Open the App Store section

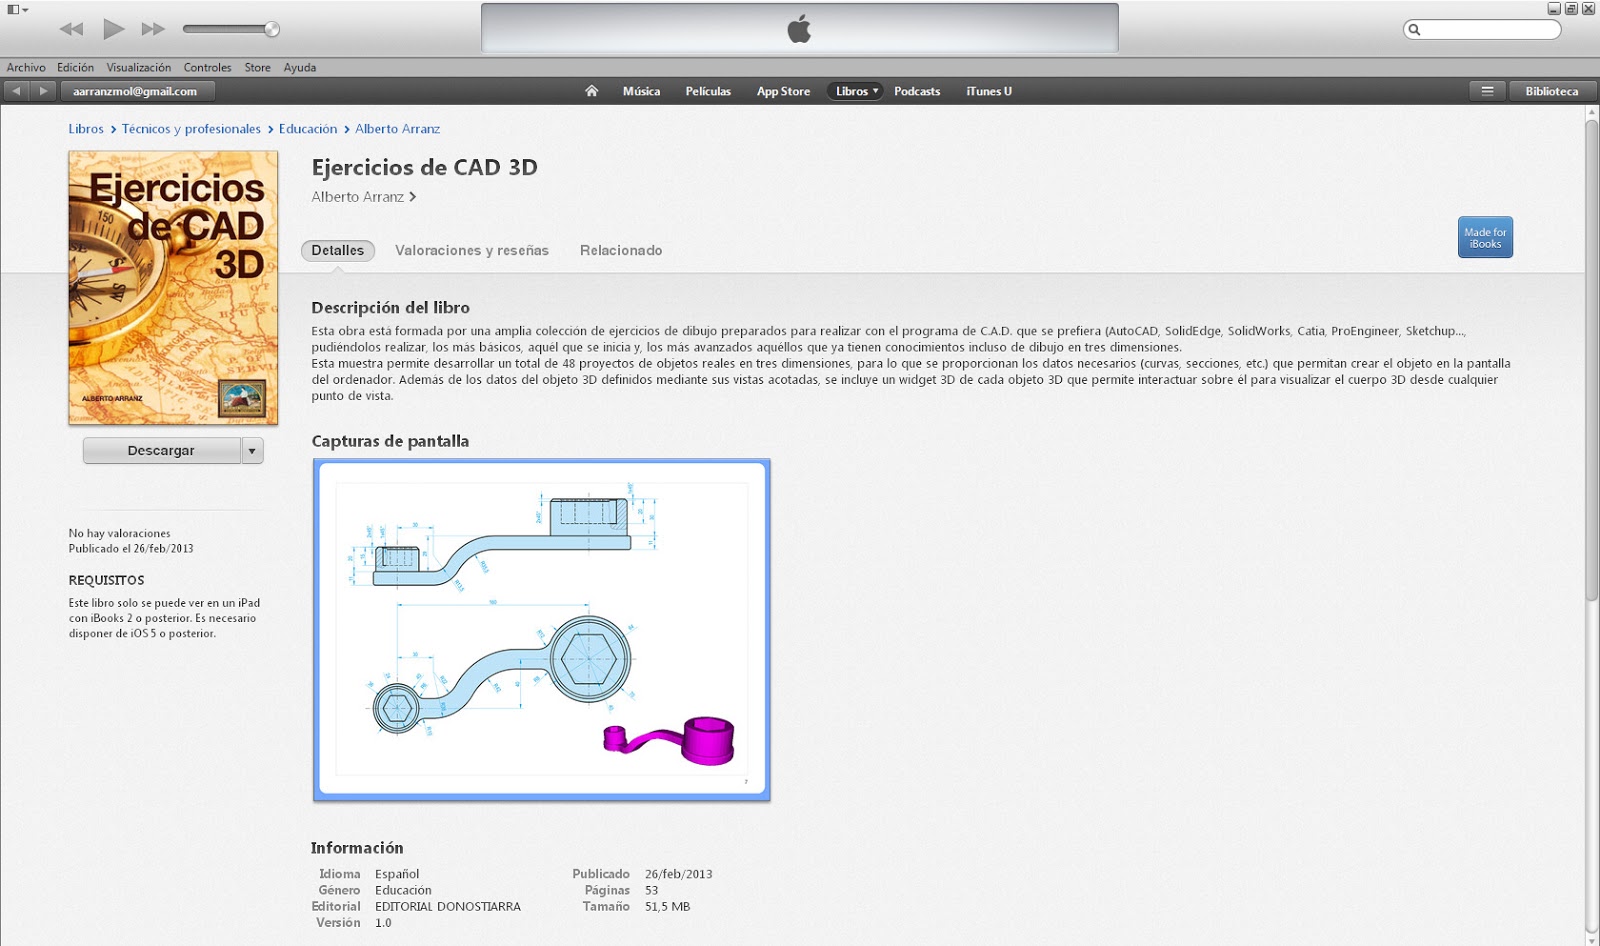783,91
